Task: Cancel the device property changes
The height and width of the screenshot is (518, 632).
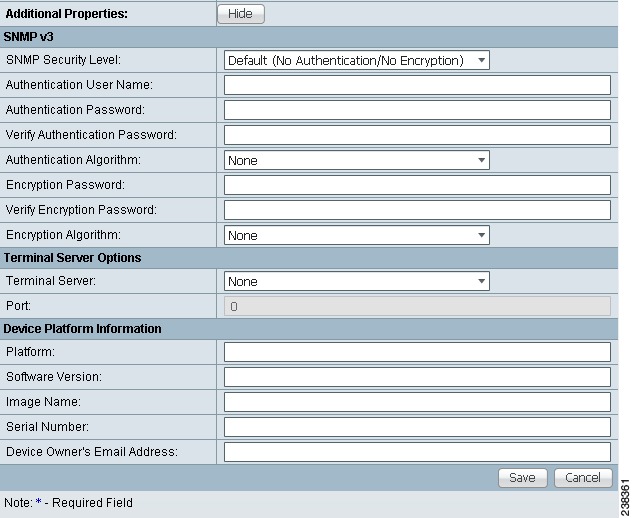Action: pyautogui.click(x=583, y=478)
